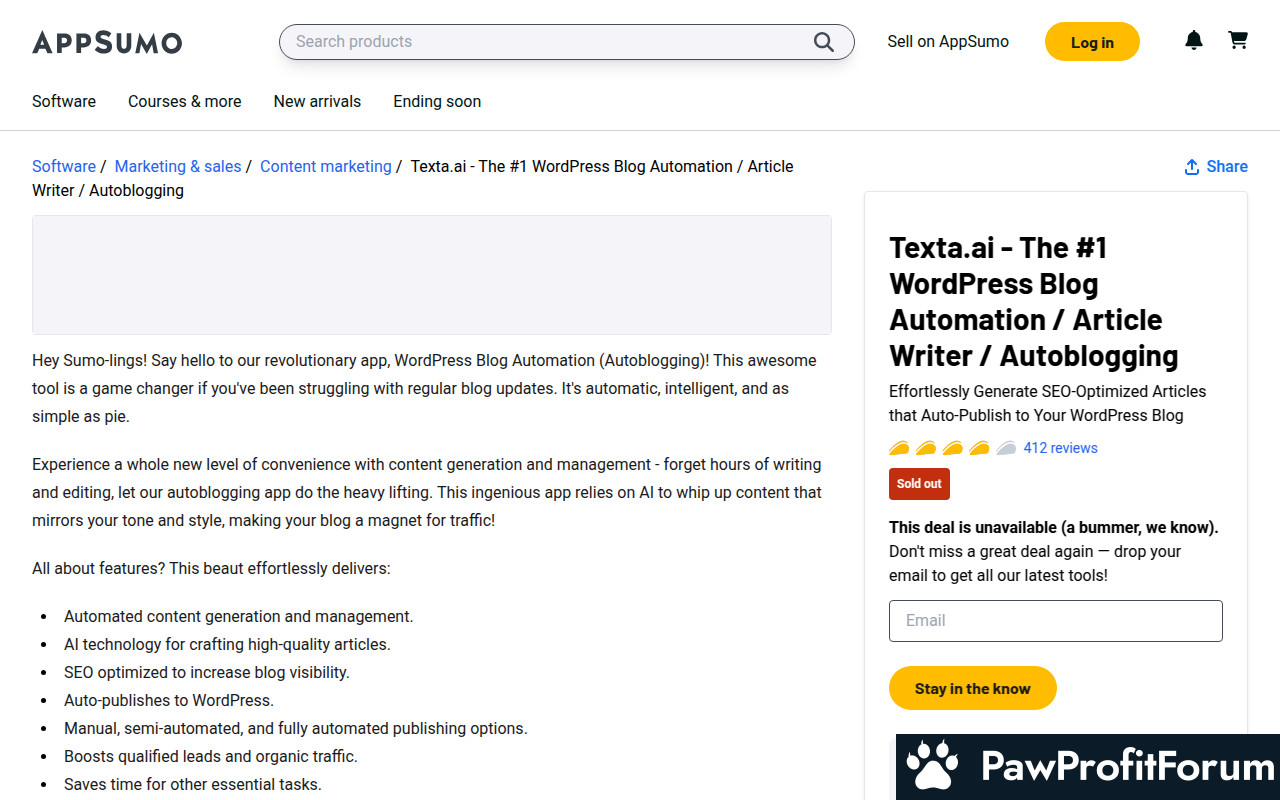Open the notifications bell
Viewport: 1280px width, 800px height.
coord(1194,41)
